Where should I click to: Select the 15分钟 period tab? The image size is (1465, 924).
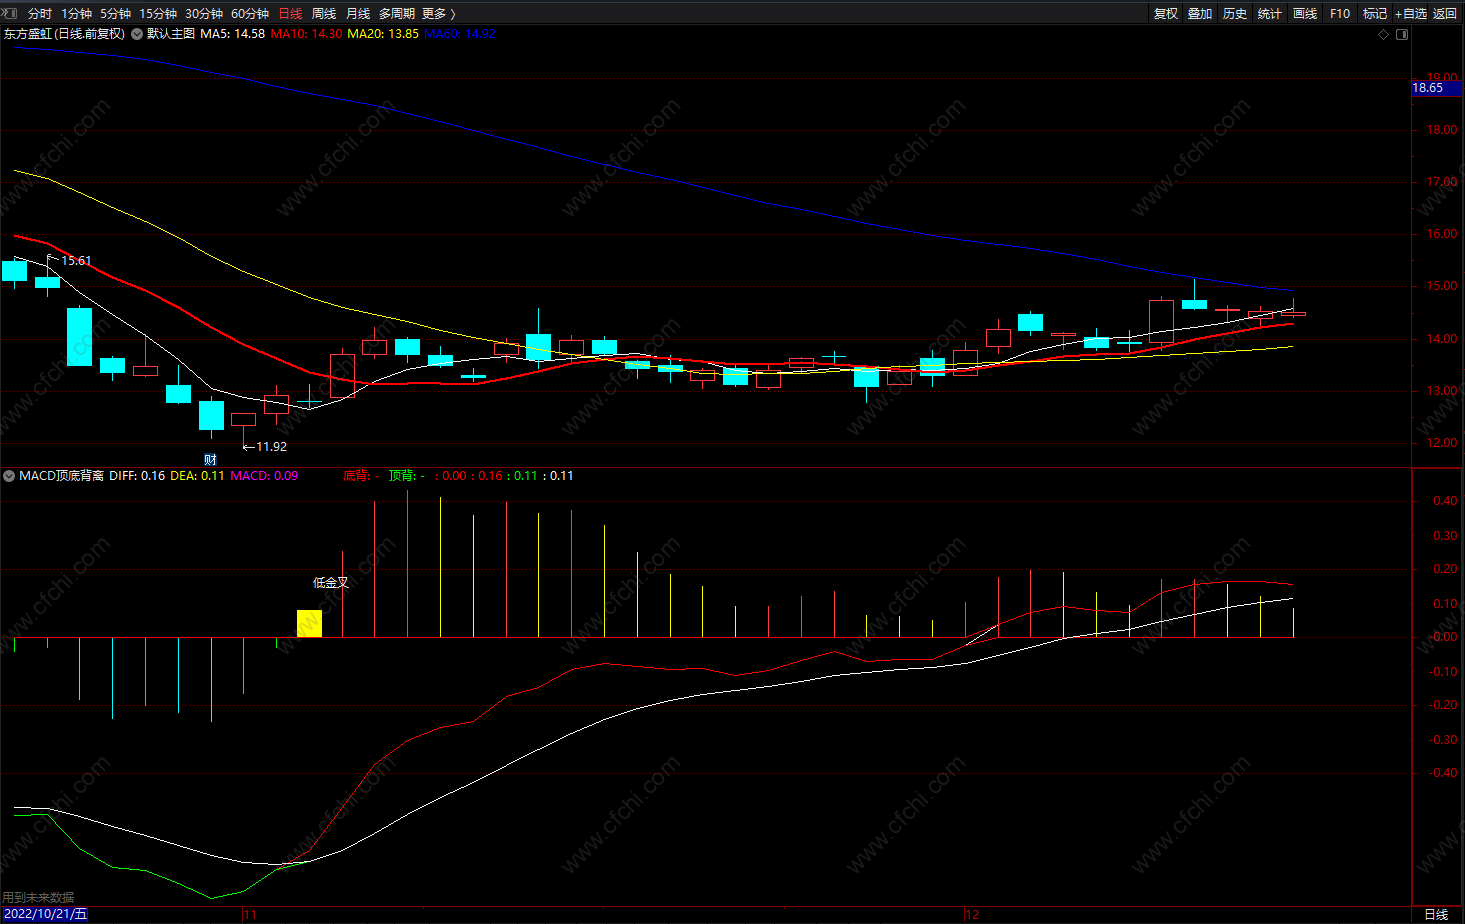[158, 13]
